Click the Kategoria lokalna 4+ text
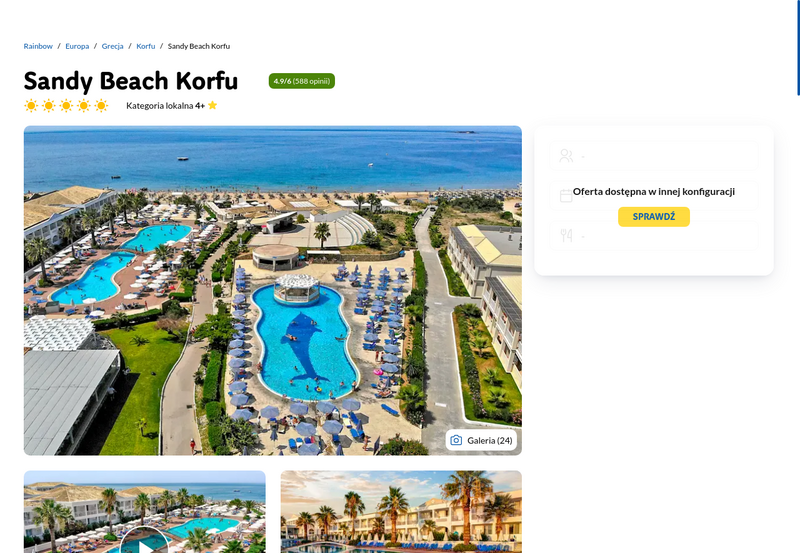Screen dimensions: 800x553 (x=165, y=106)
